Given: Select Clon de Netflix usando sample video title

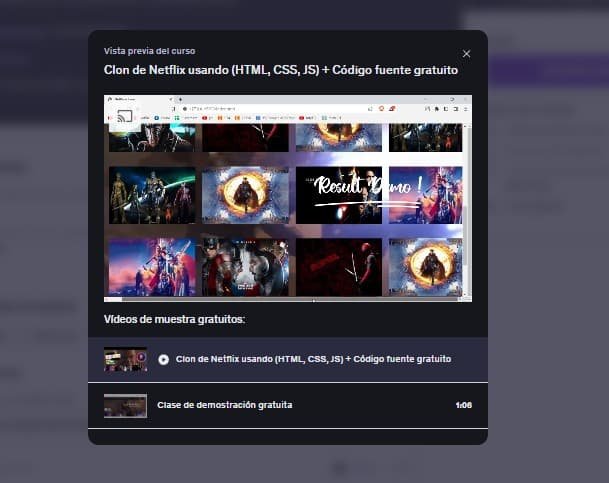Looking at the screenshot, I should (313, 359).
